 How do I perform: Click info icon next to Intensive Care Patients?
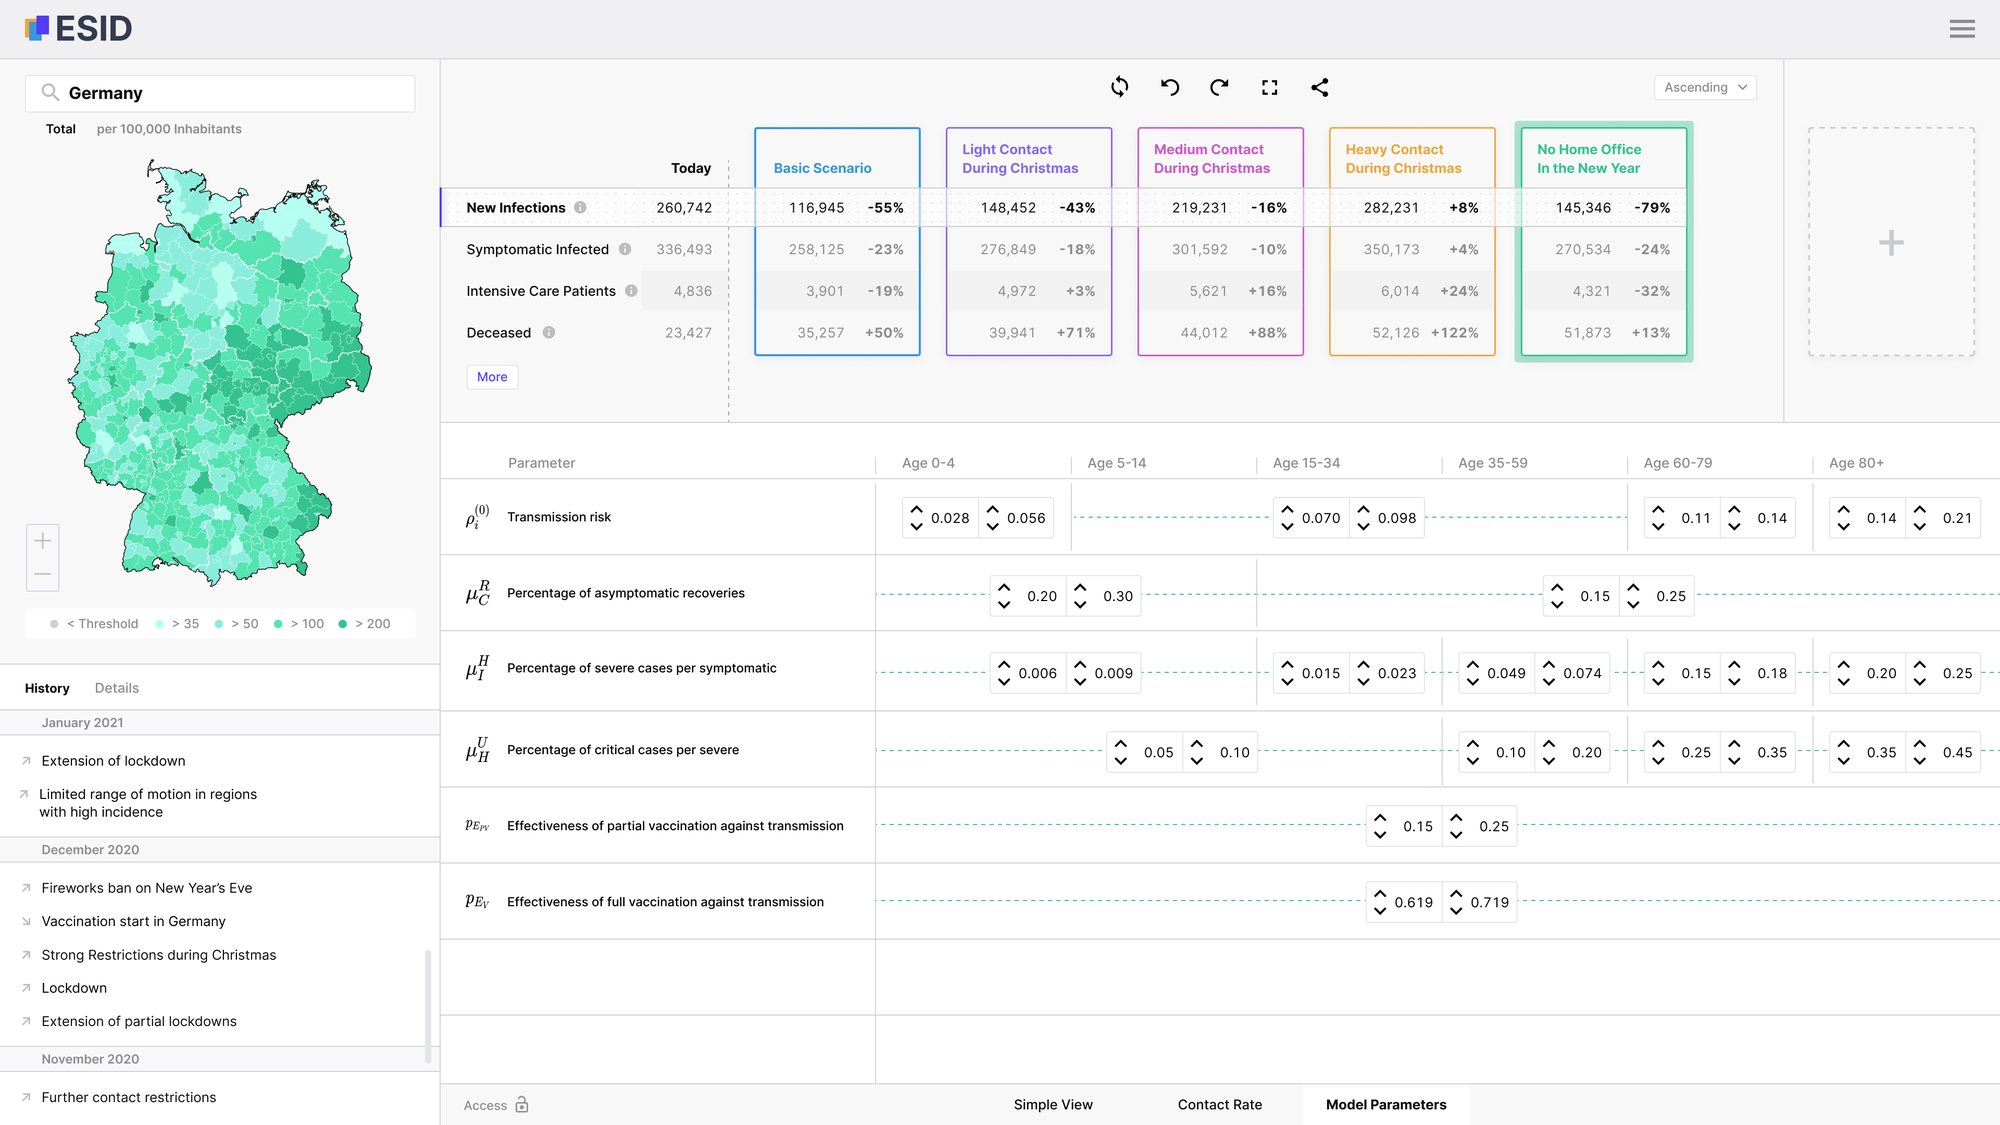[x=631, y=291]
